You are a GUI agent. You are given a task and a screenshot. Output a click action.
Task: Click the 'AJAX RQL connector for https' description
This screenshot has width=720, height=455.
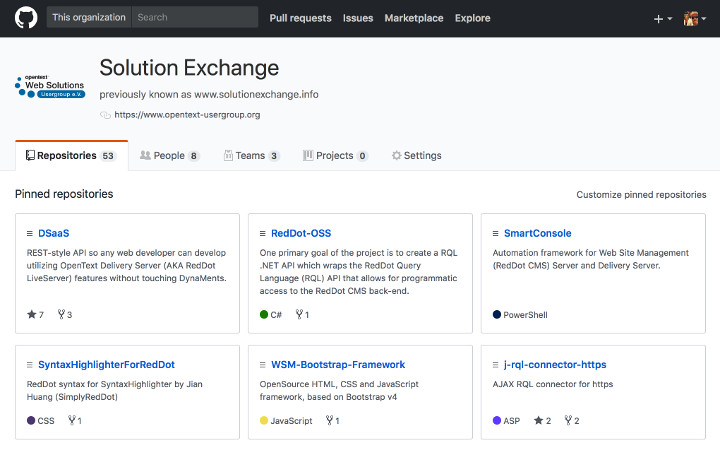552,384
